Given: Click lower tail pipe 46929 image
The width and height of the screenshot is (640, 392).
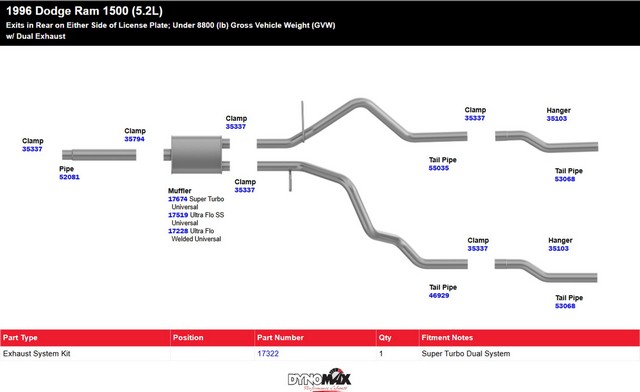Looking at the screenshot, I should click(x=362, y=215).
